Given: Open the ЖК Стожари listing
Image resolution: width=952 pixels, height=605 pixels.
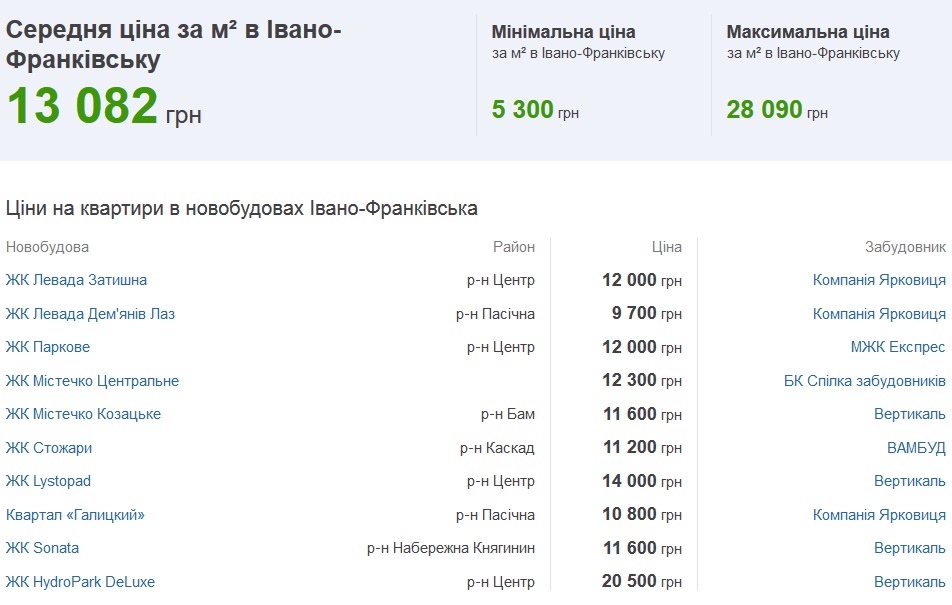Looking at the screenshot, I should [49, 448].
